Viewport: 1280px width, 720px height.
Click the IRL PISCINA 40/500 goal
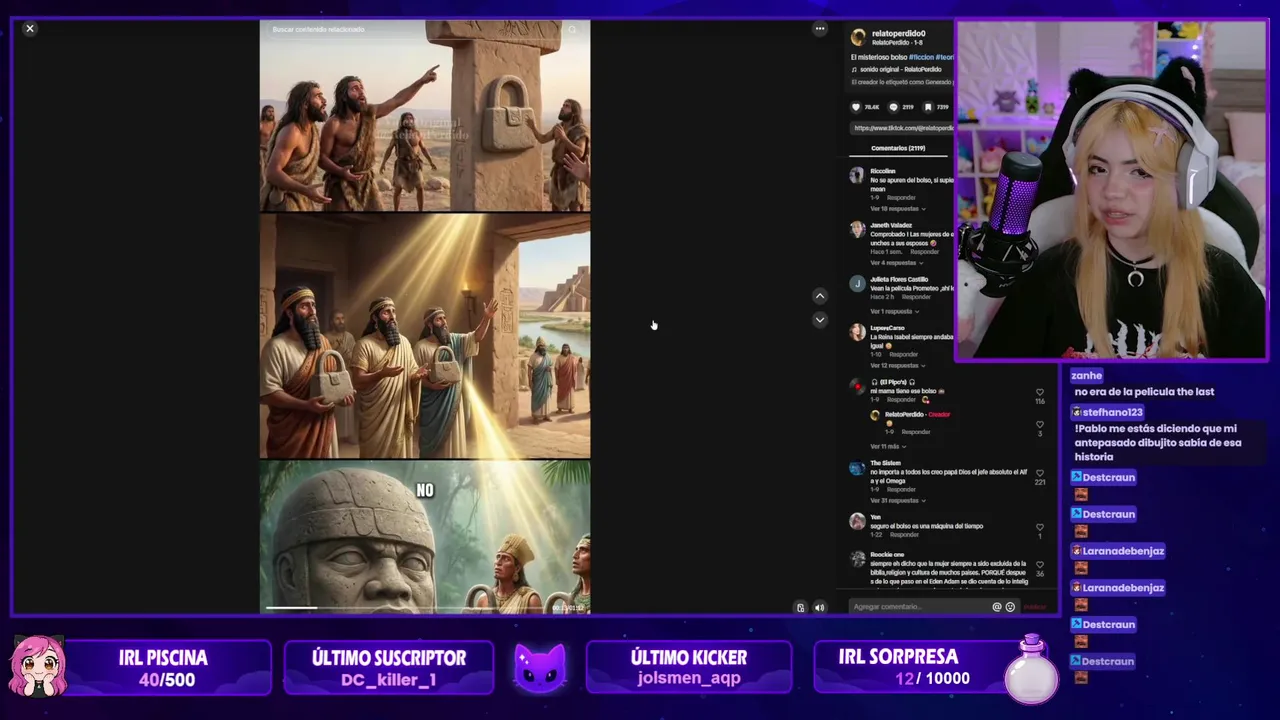click(167, 668)
